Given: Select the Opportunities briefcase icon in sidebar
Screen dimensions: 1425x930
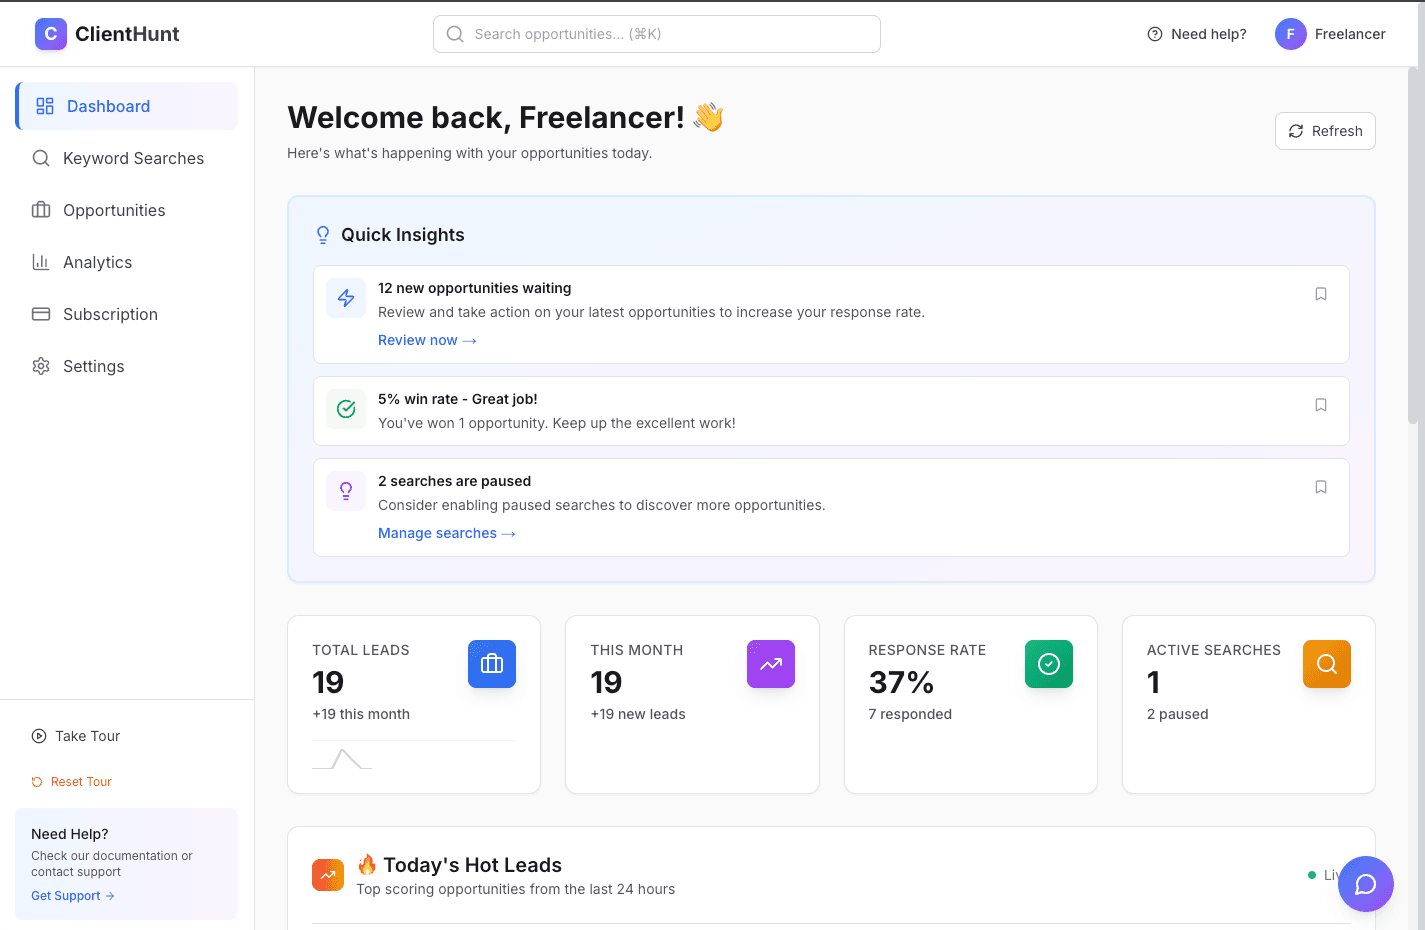Looking at the screenshot, I should [x=41, y=210].
